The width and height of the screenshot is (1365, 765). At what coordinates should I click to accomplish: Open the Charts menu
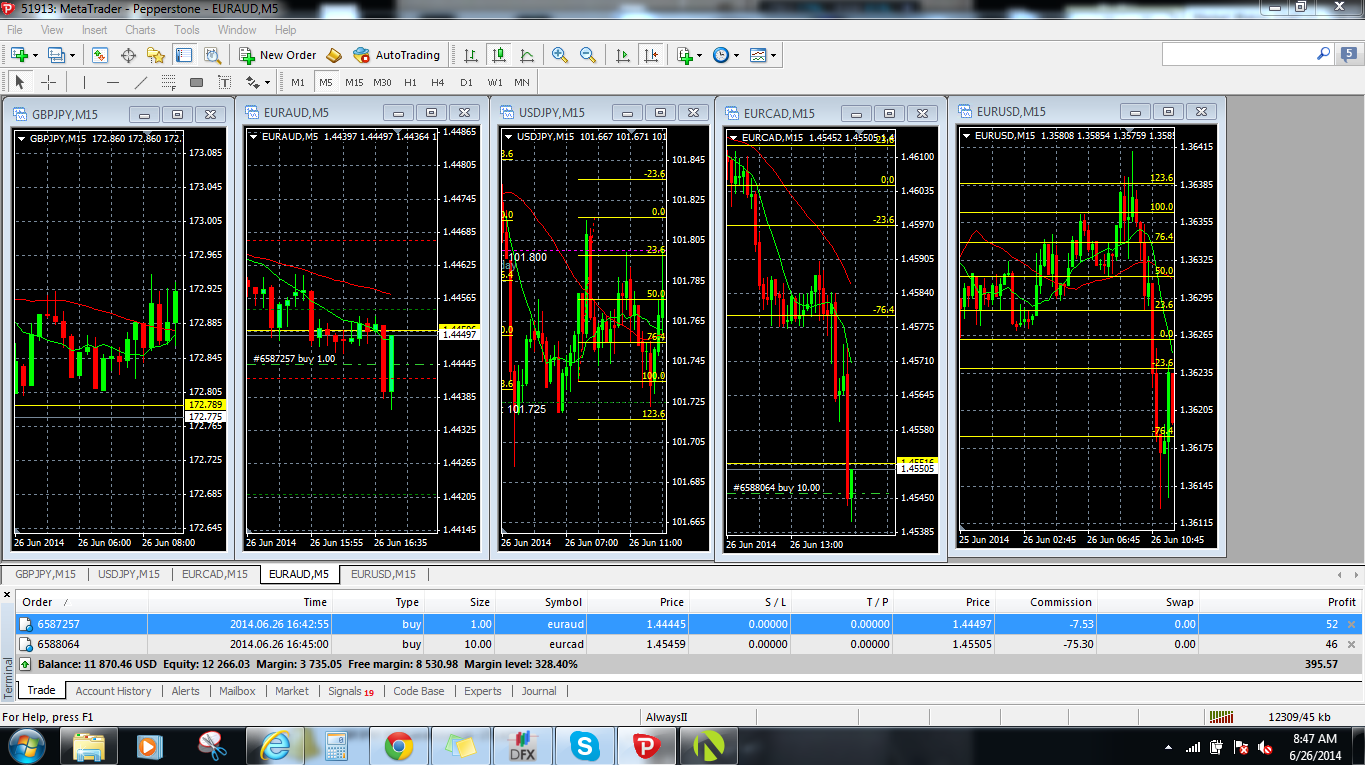pos(140,30)
